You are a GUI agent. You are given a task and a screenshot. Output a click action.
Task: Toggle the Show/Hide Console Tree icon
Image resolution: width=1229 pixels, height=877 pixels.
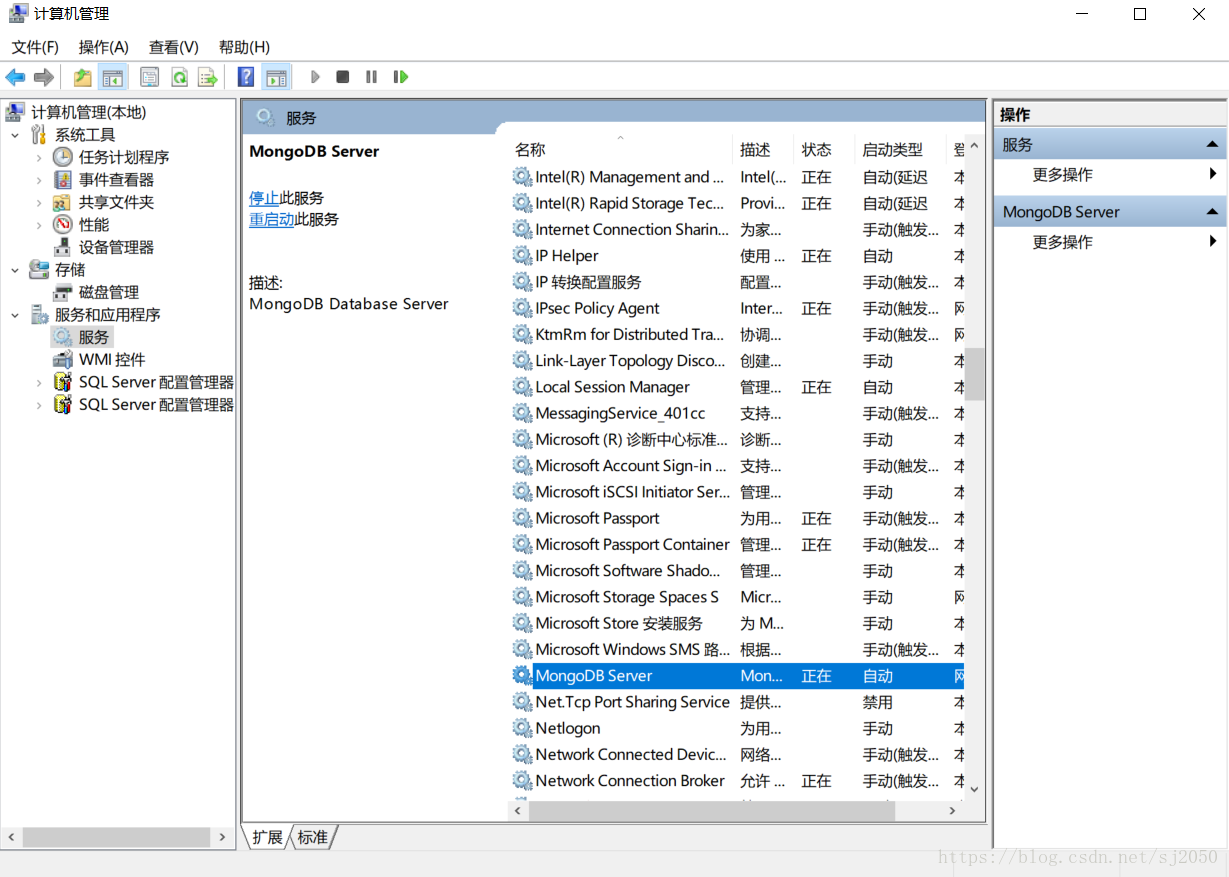click(x=112, y=77)
